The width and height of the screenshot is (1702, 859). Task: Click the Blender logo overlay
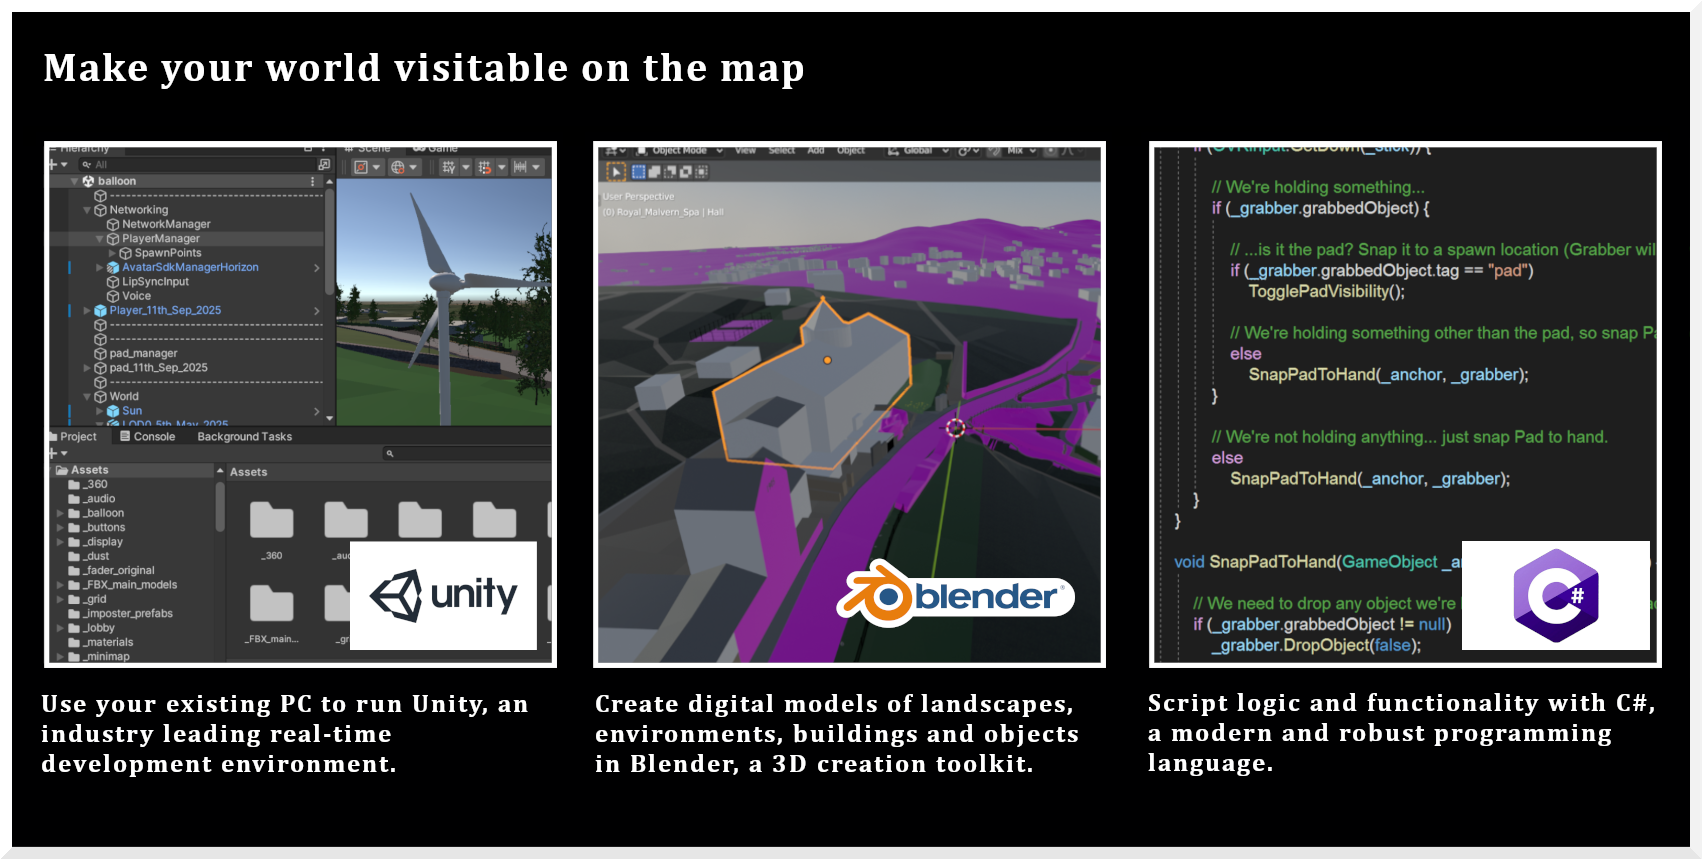[955, 594]
